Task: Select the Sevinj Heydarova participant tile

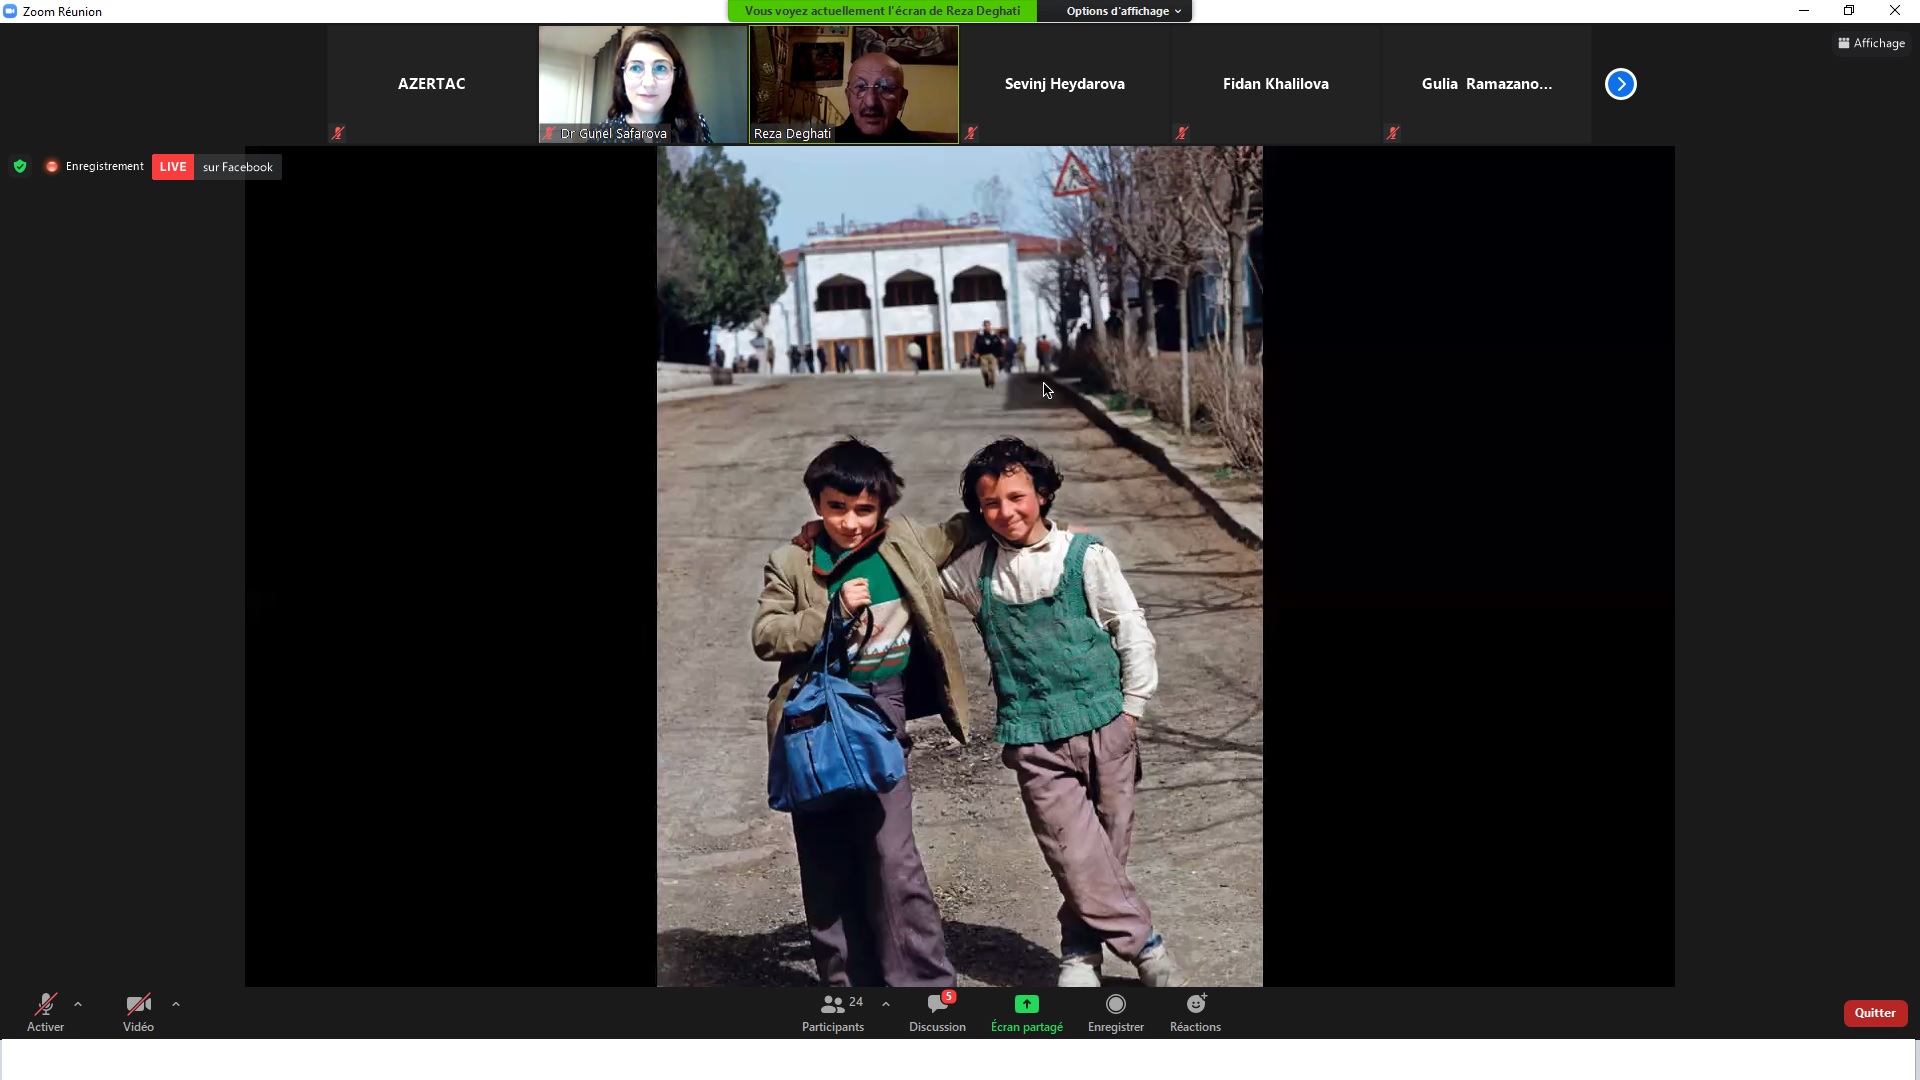Action: click(1065, 84)
